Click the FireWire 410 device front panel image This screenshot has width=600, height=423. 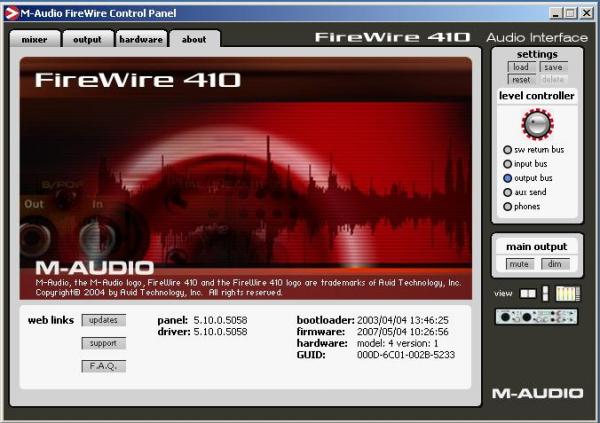[538, 317]
